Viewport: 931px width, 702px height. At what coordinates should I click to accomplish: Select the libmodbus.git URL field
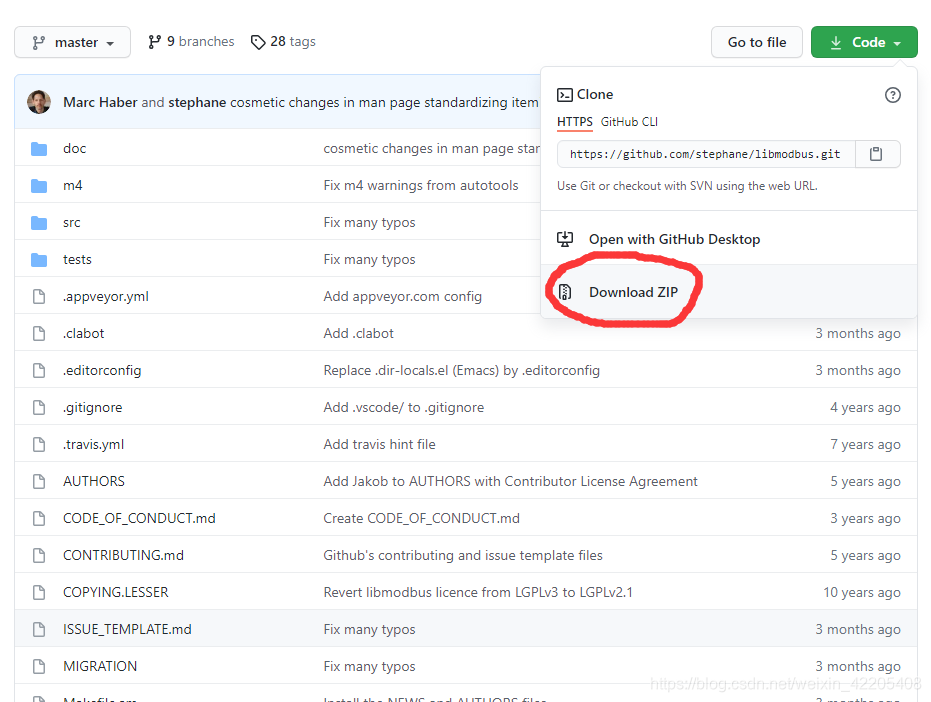[705, 154]
